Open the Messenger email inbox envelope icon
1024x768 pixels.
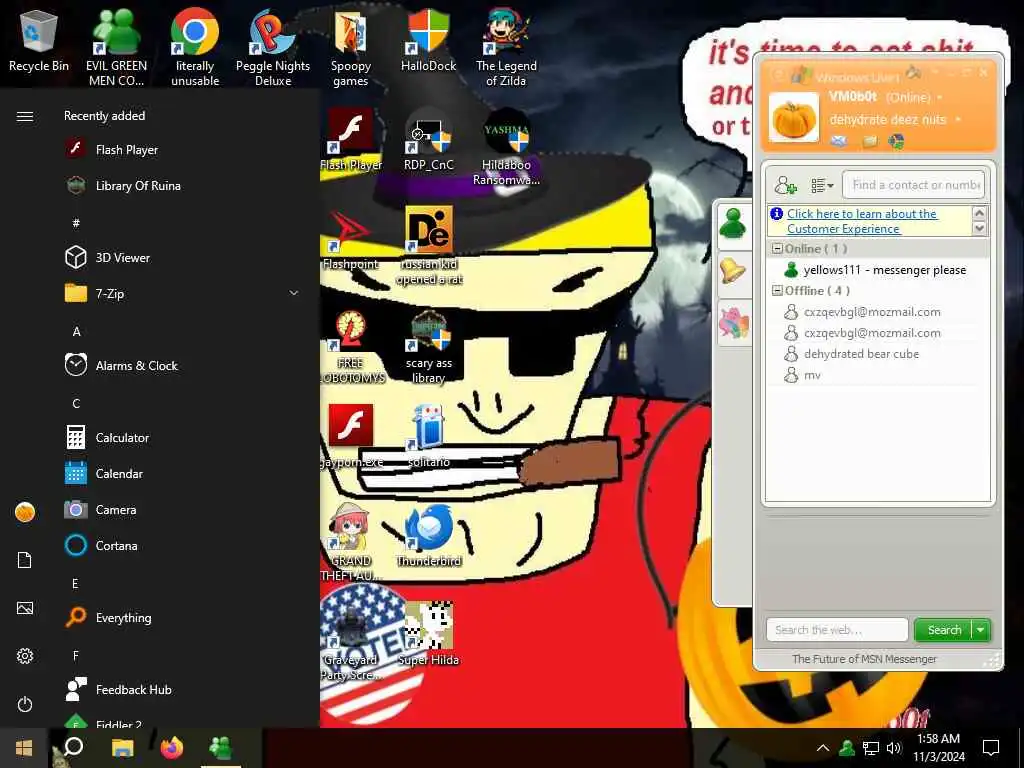click(839, 140)
